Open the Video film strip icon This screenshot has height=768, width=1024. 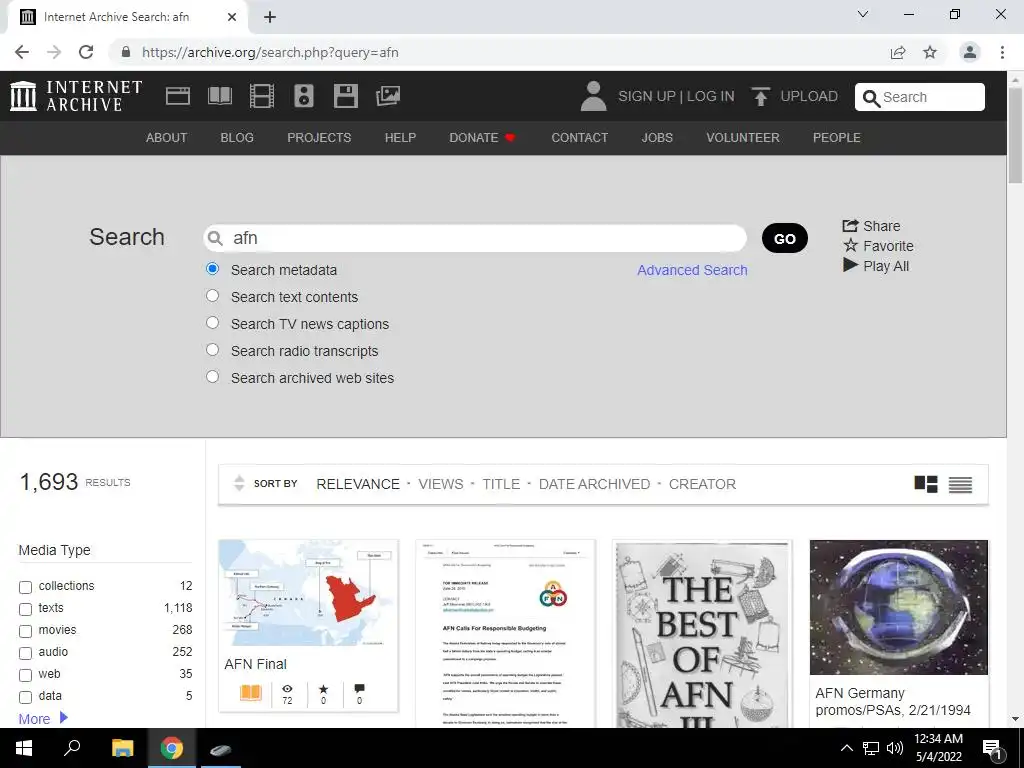click(262, 96)
